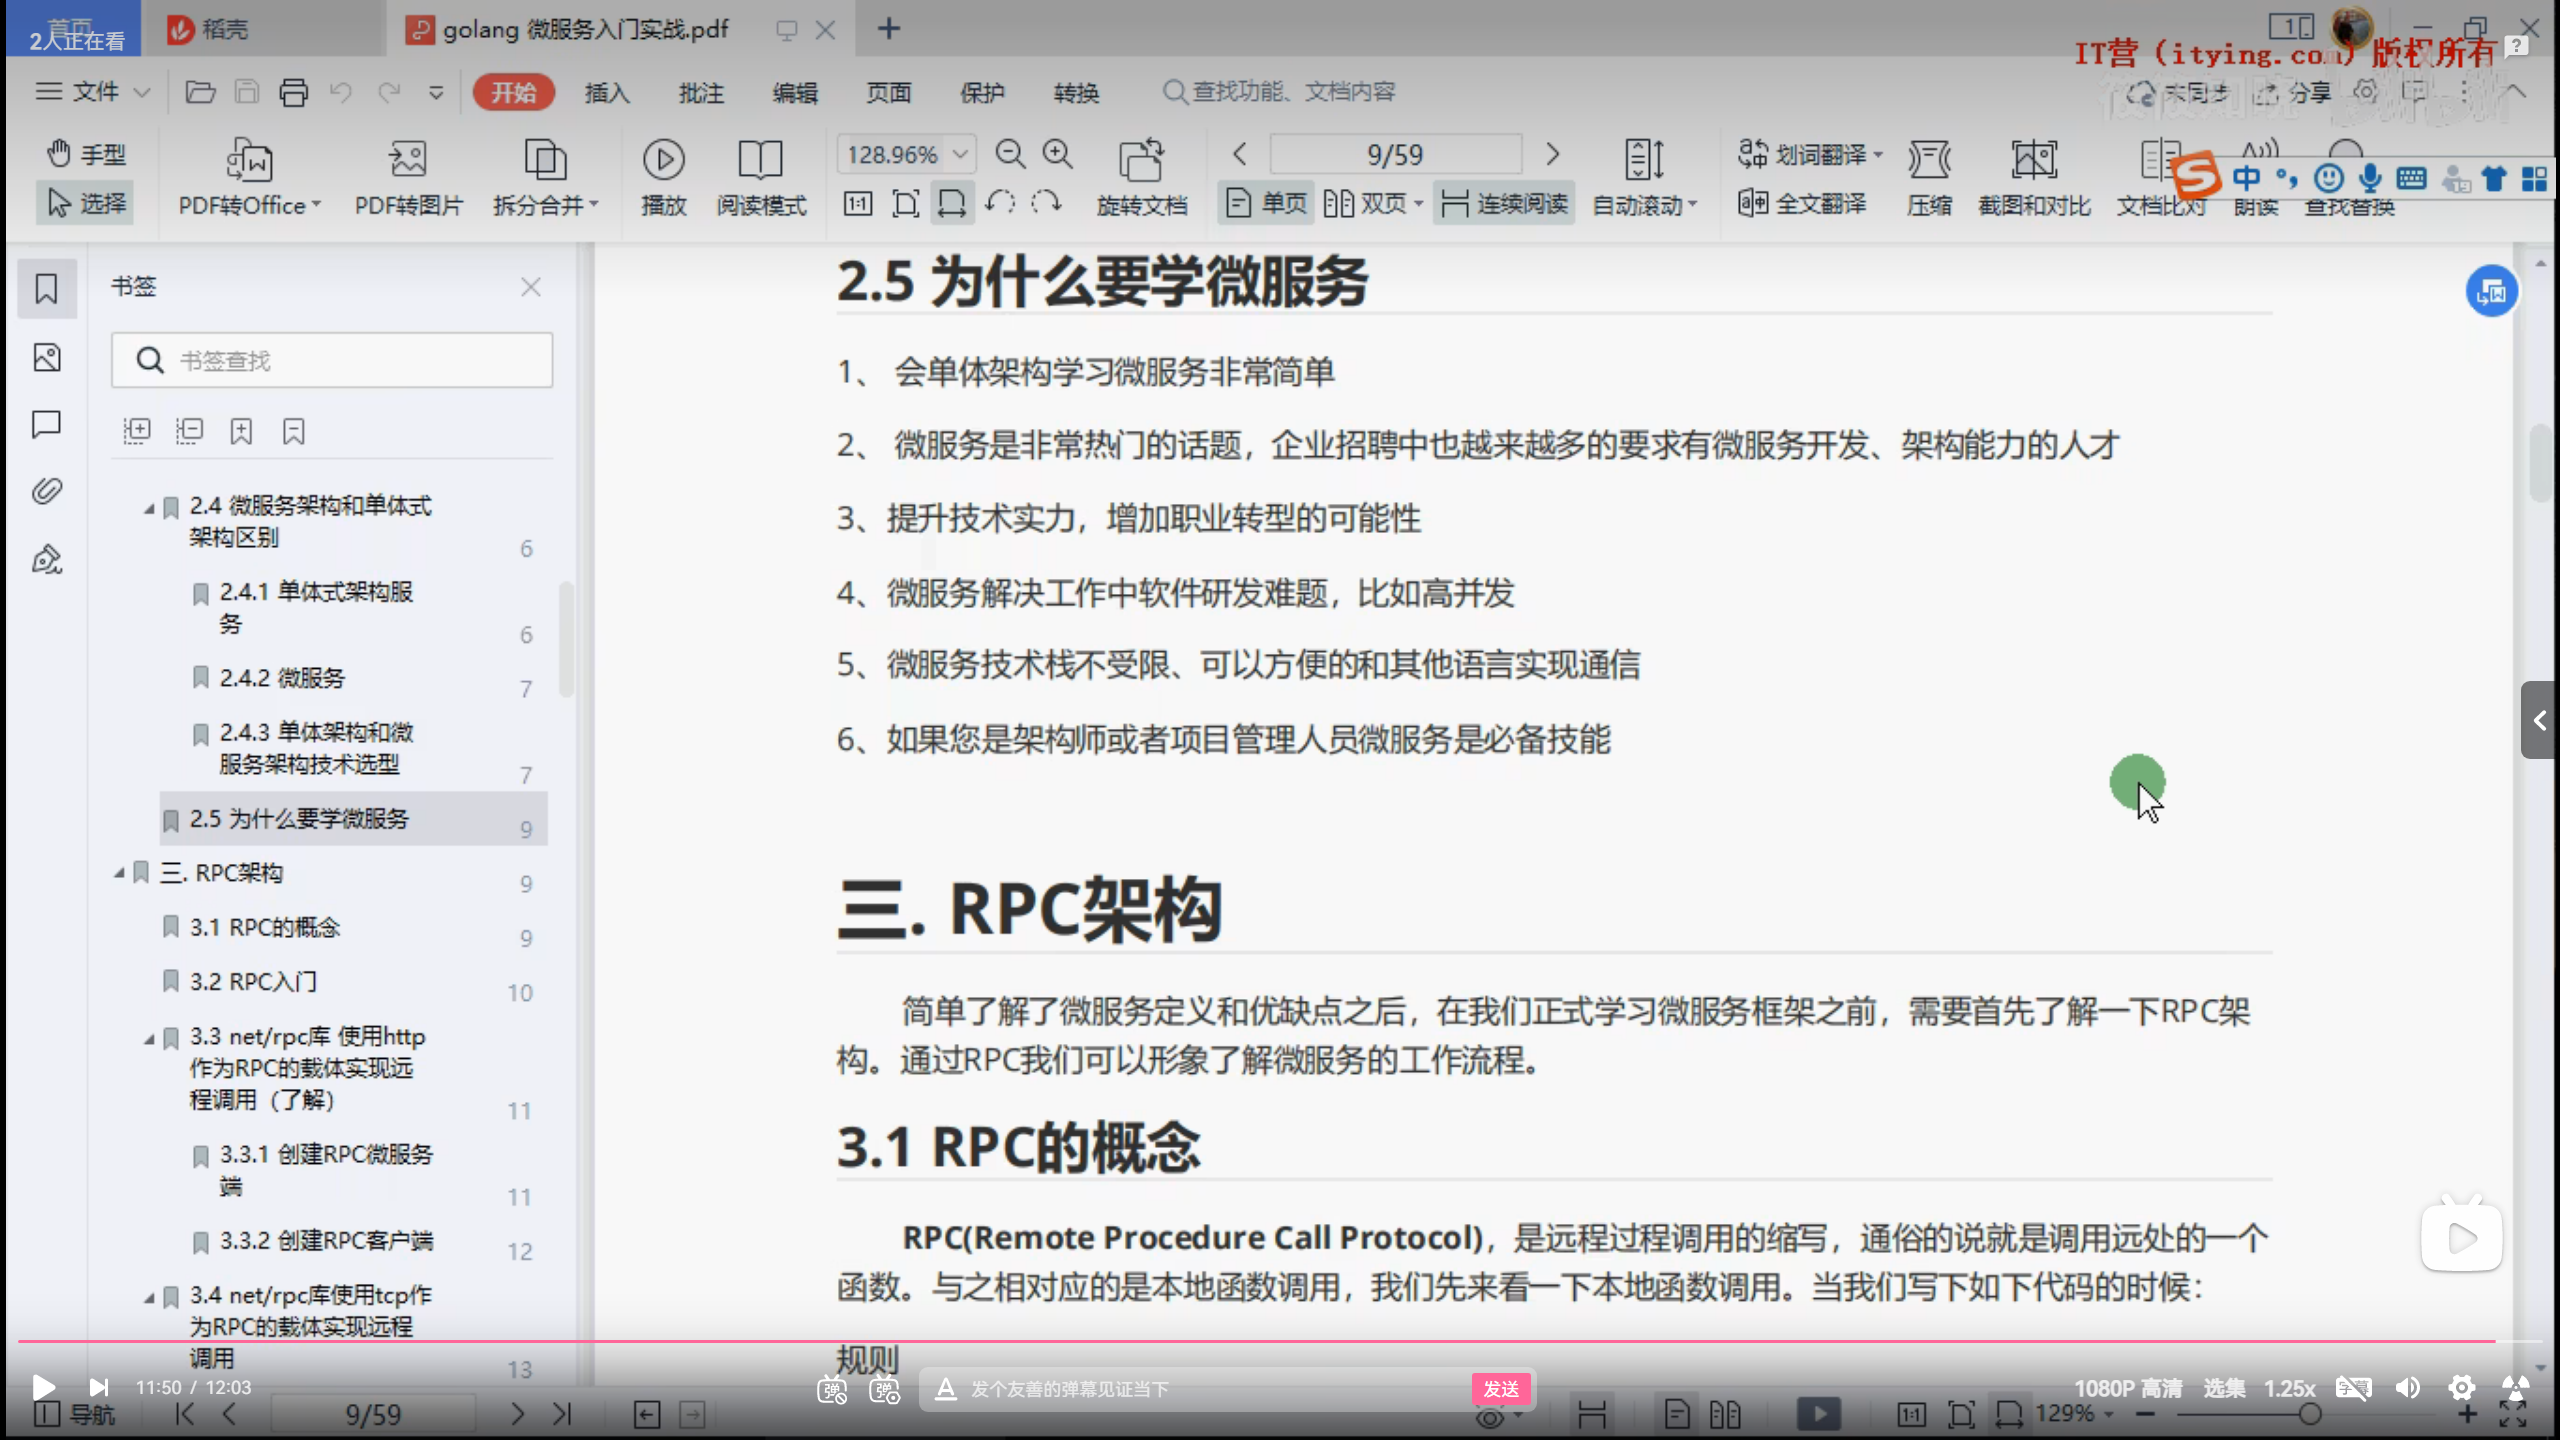The height and width of the screenshot is (1440, 2560).
Task: Play the video with the player's play button
Action: 43,1387
